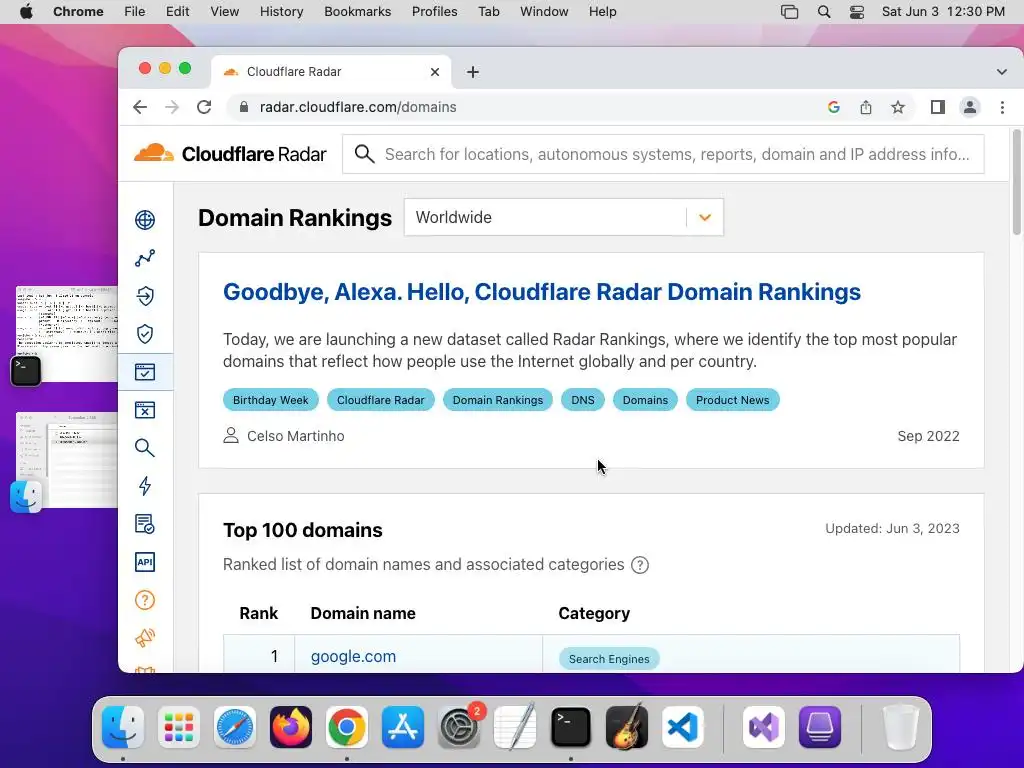Click the Chrome address bar URL
Screen dimensions: 1024x768
coord(358,107)
